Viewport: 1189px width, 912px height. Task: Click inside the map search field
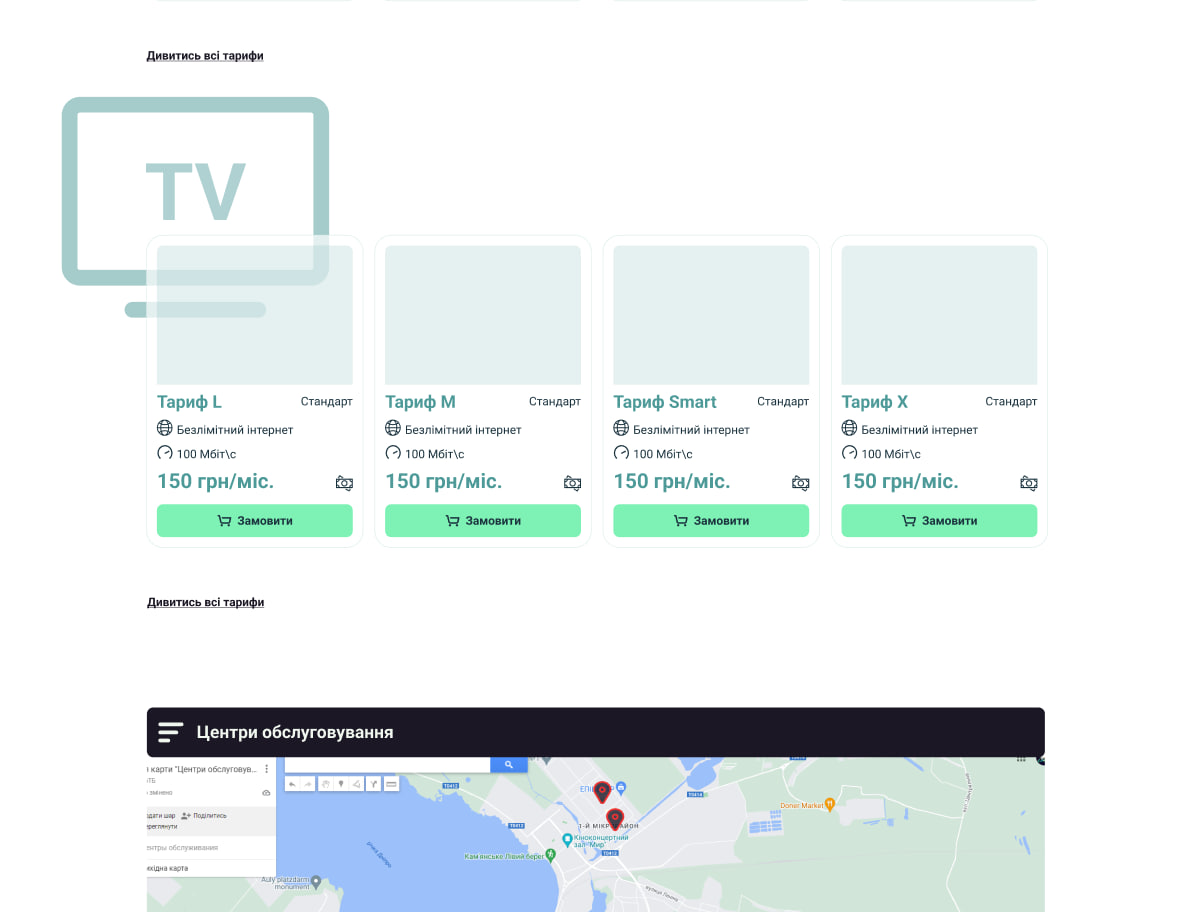tap(386, 765)
